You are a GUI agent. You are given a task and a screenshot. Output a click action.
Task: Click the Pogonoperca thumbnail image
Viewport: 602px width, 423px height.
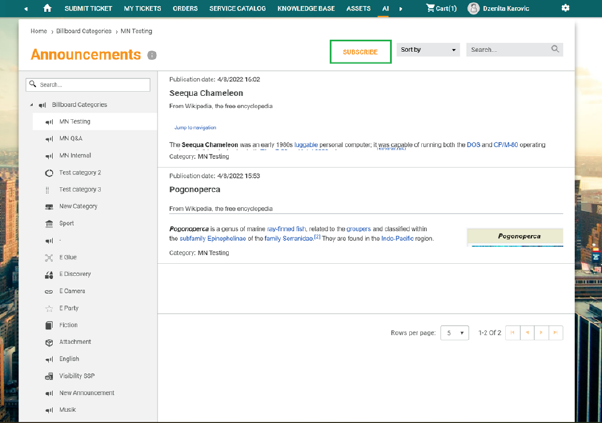click(x=514, y=237)
